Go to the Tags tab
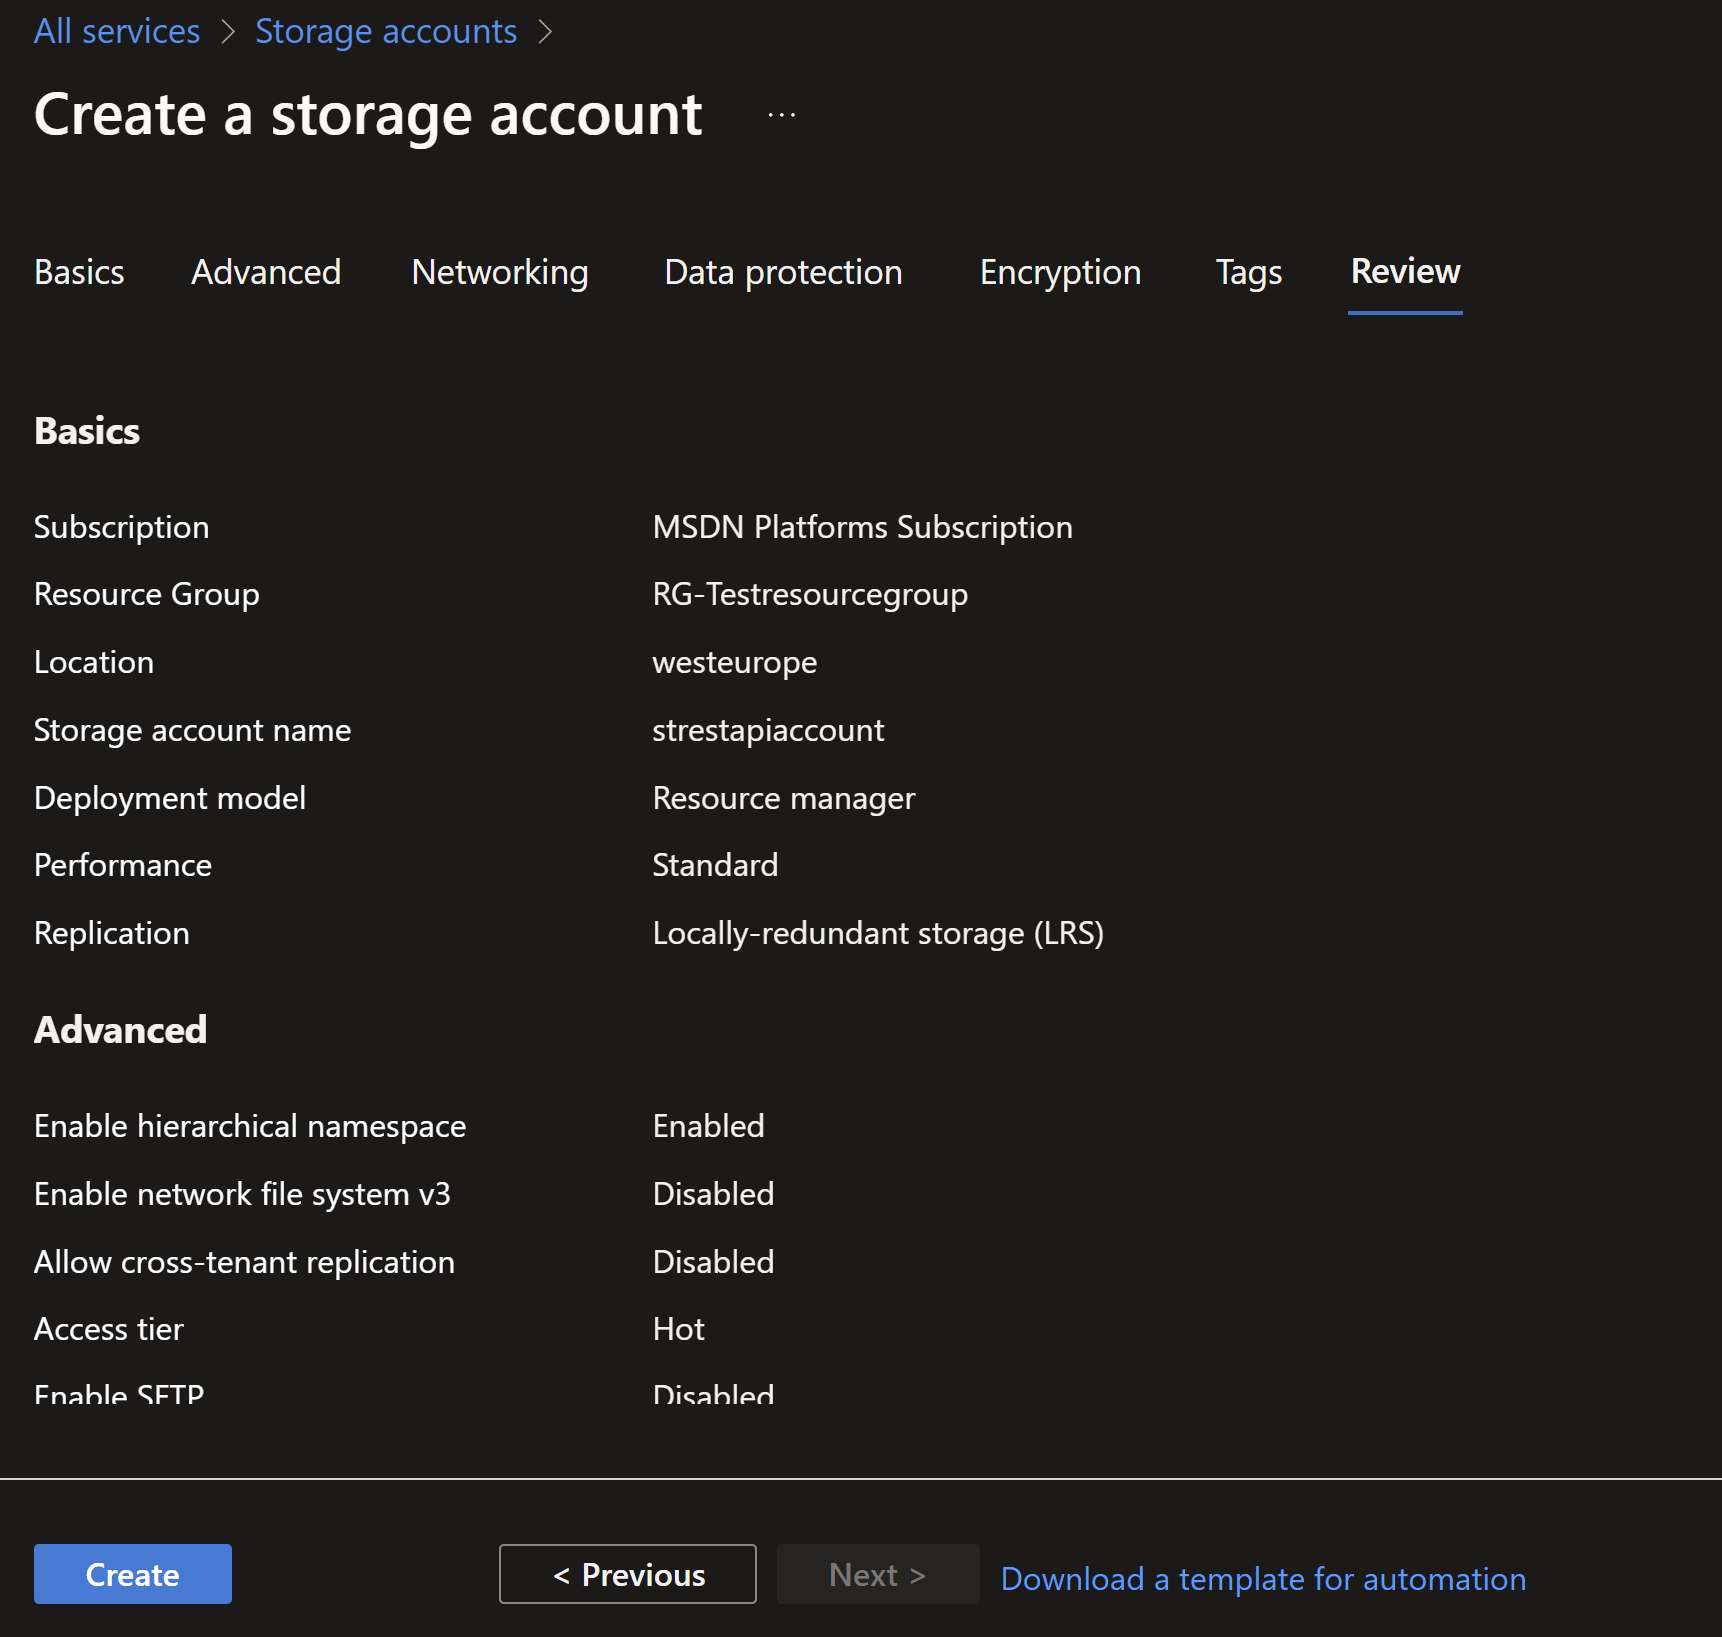 (x=1248, y=272)
